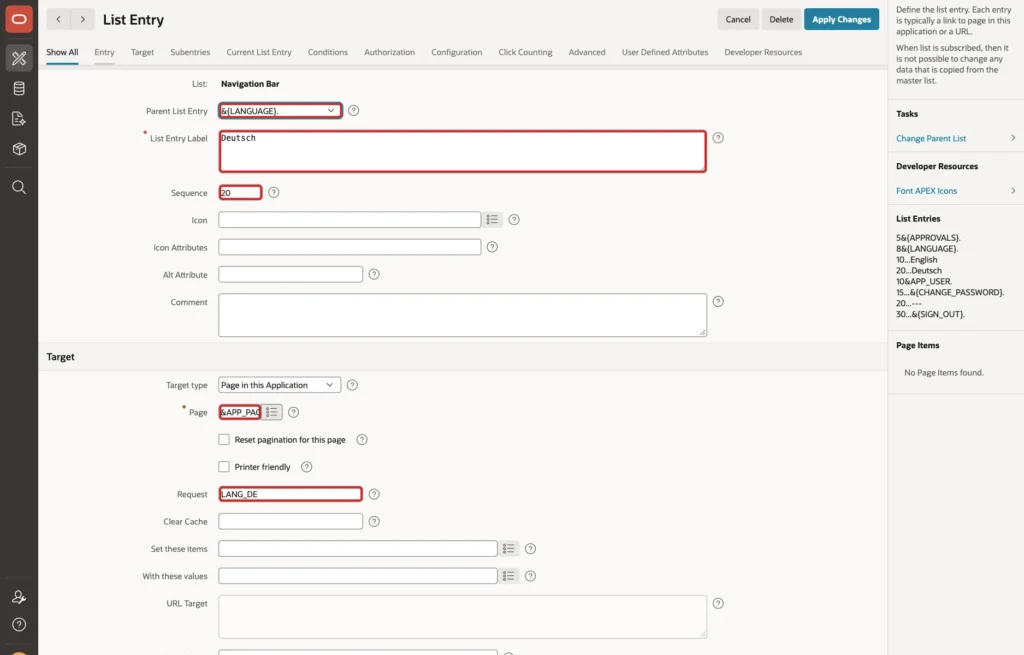This screenshot has height=655, width=1024.
Task: Switch to the Advanced tab
Action: pos(587,52)
